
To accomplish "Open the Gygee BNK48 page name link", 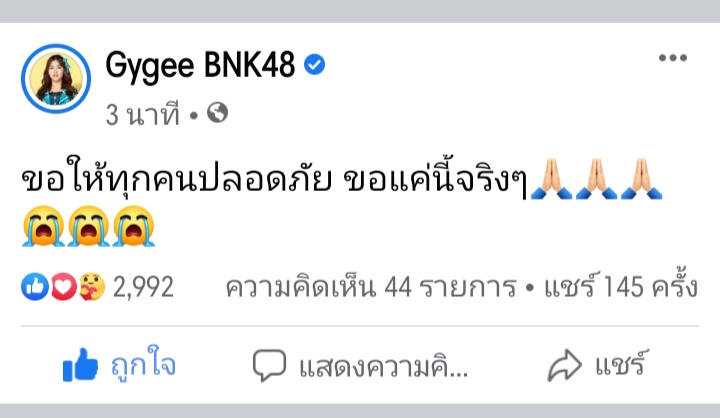I will click(x=200, y=65).
